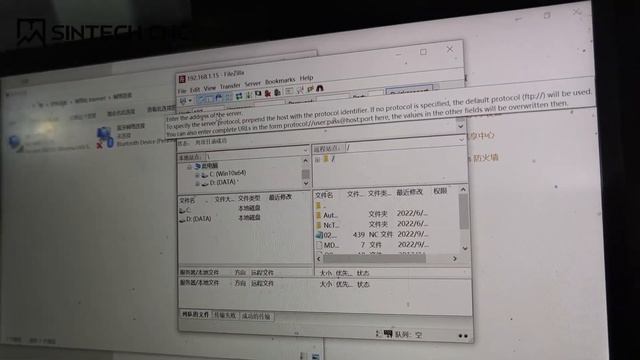Open the Help menu
The height and width of the screenshot is (360, 640).
click(x=306, y=78)
